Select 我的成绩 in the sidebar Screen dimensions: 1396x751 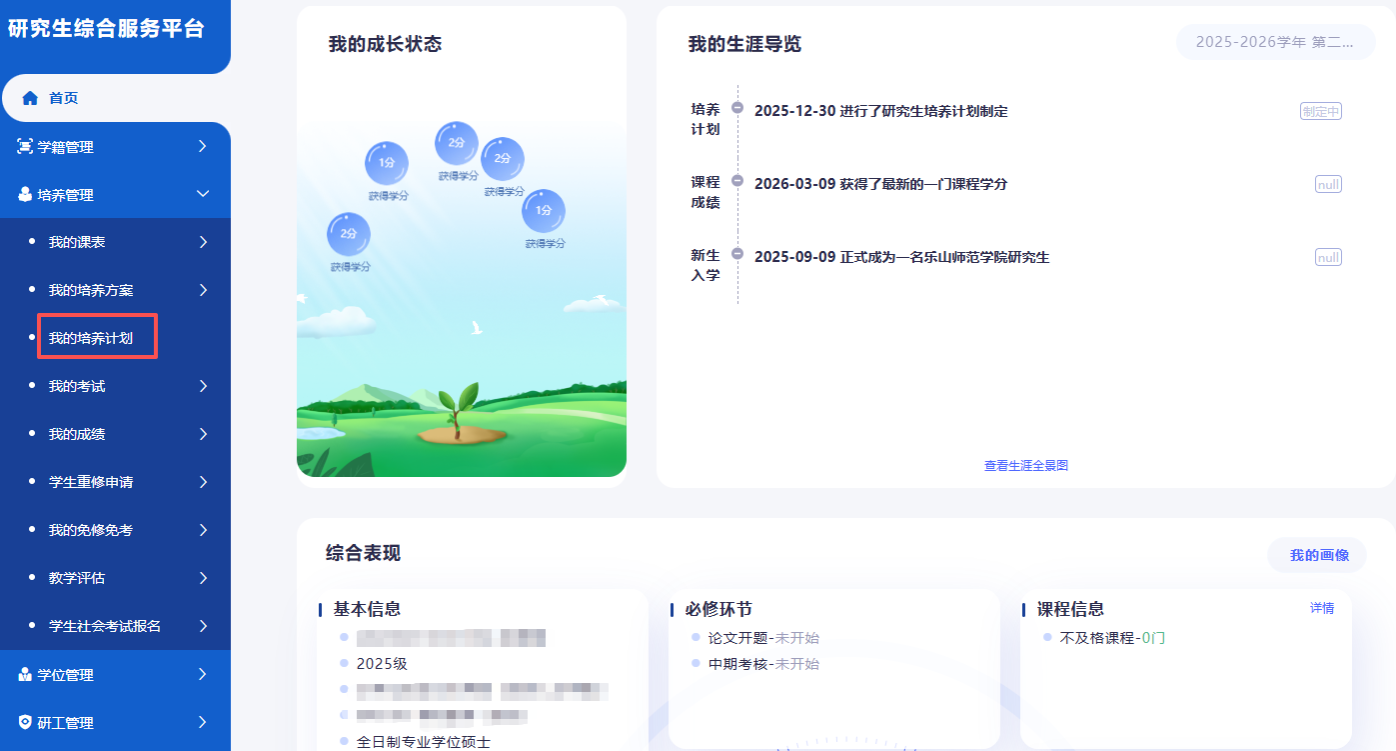[77, 434]
